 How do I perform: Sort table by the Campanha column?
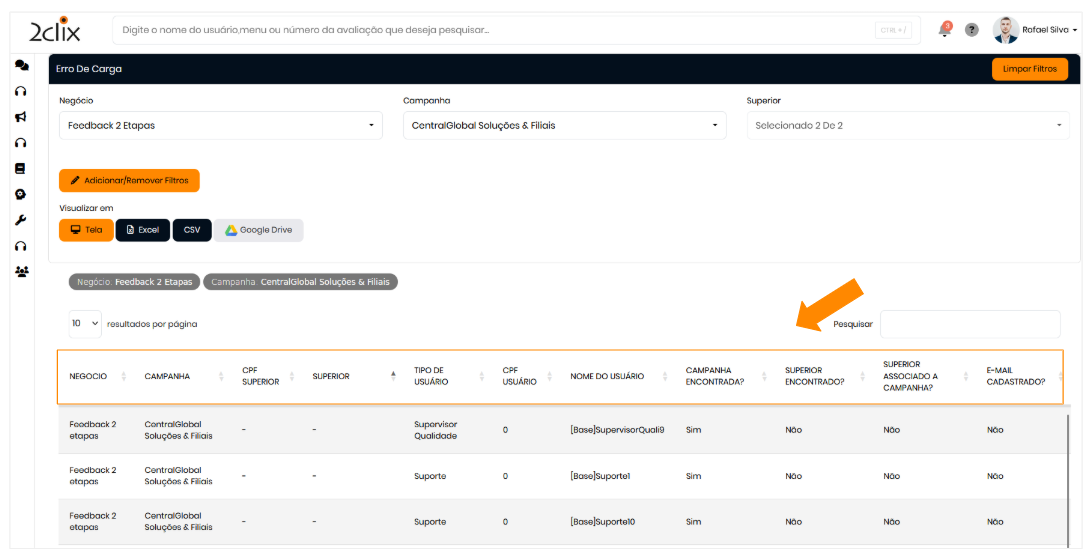click(x=180, y=377)
